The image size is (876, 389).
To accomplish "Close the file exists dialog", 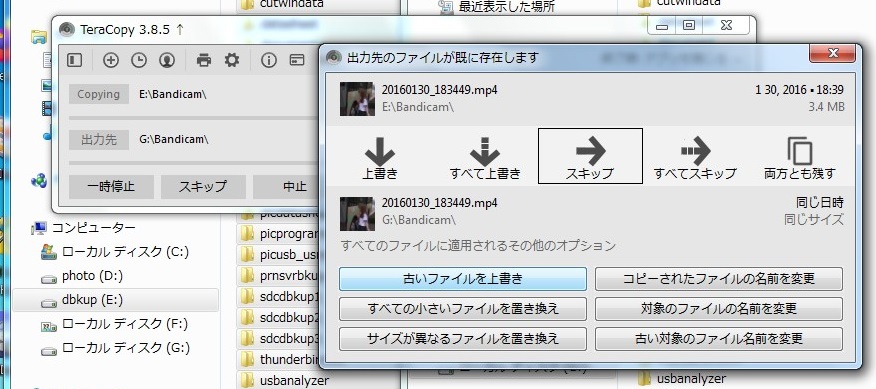I will [x=832, y=54].
